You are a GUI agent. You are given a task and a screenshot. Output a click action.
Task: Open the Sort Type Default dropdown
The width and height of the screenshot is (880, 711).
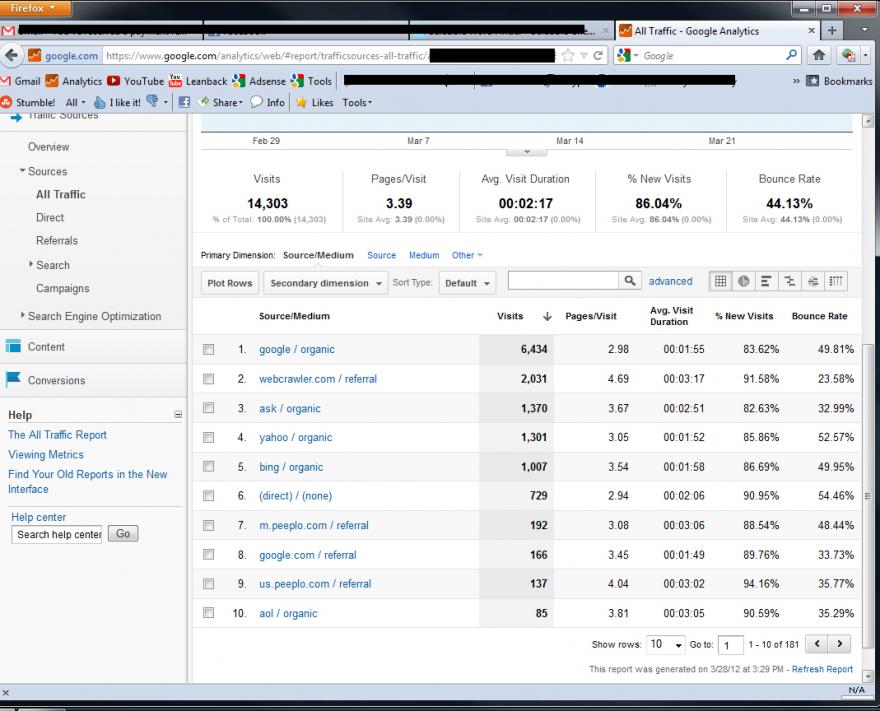467,283
